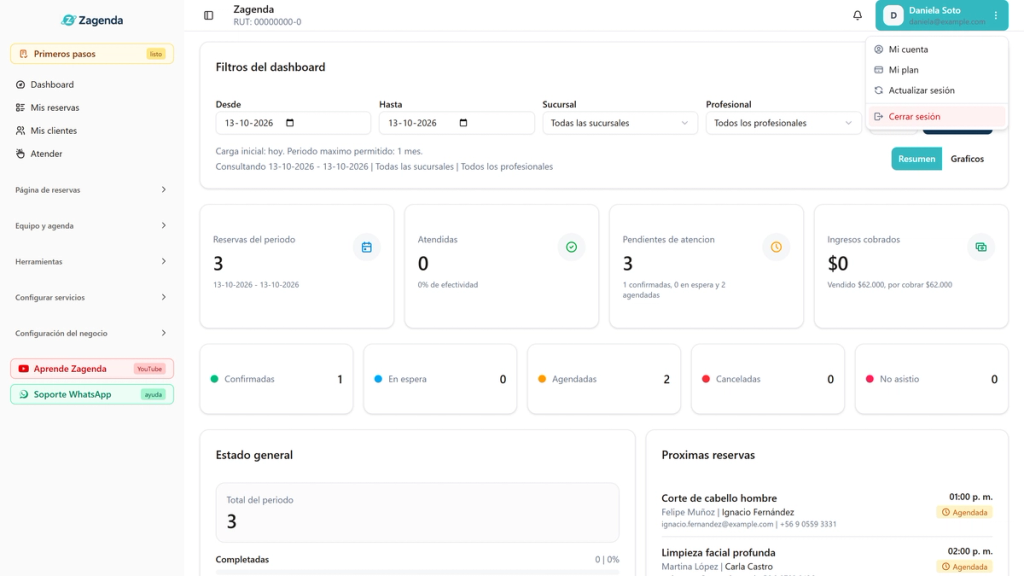This screenshot has width=1024, height=576.
Task: Switch to the Resumen tab
Action: tap(916, 159)
